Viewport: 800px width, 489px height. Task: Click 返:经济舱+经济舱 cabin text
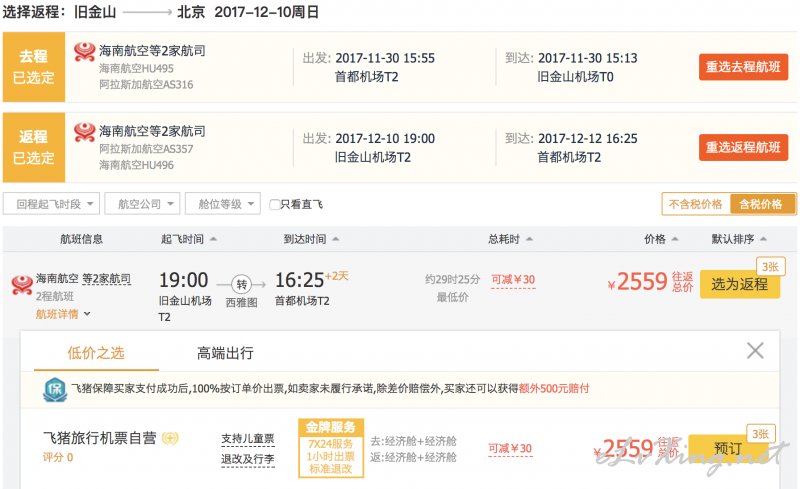pyautogui.click(x=413, y=457)
